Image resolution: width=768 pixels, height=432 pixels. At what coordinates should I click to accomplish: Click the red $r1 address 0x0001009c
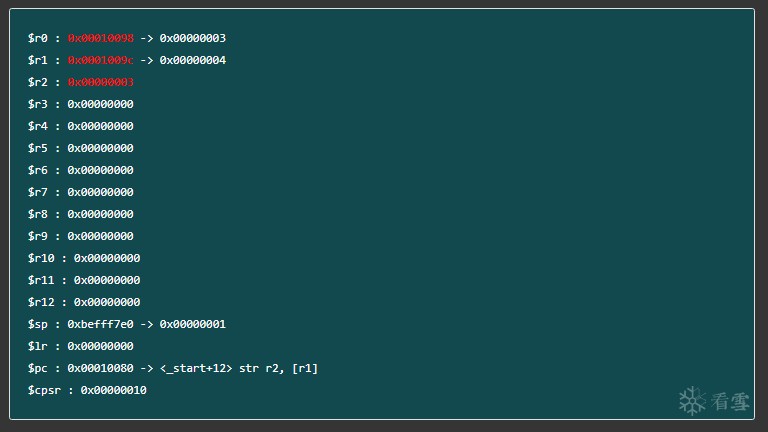[x=100, y=60]
